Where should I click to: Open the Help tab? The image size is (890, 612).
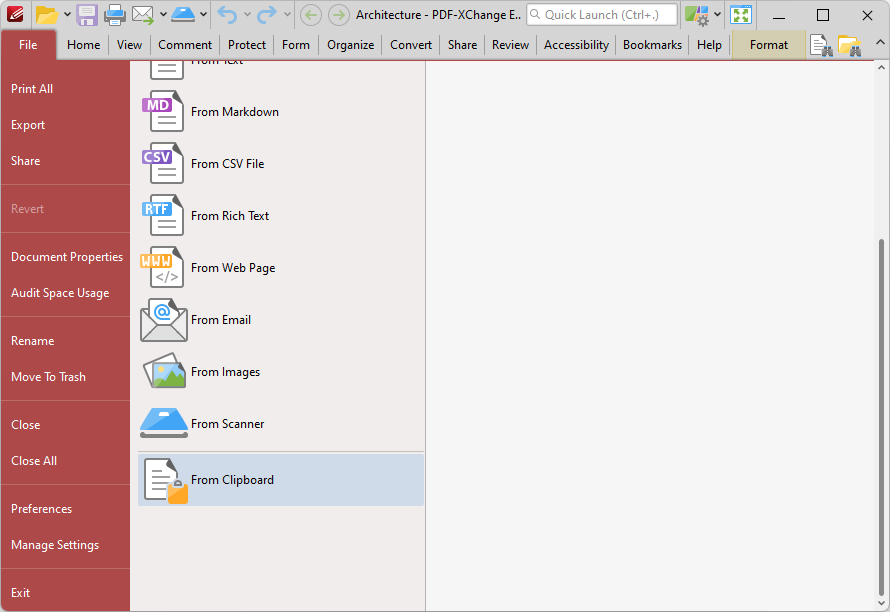[x=709, y=45]
